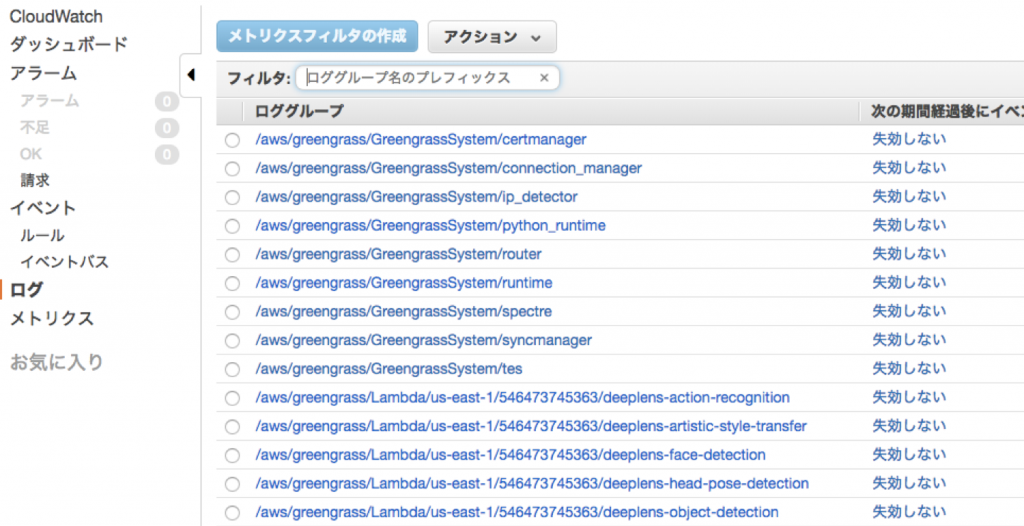The image size is (1024, 526).
Task: Edit 失効しない retention for deeplens-face-detection
Action: click(909, 455)
